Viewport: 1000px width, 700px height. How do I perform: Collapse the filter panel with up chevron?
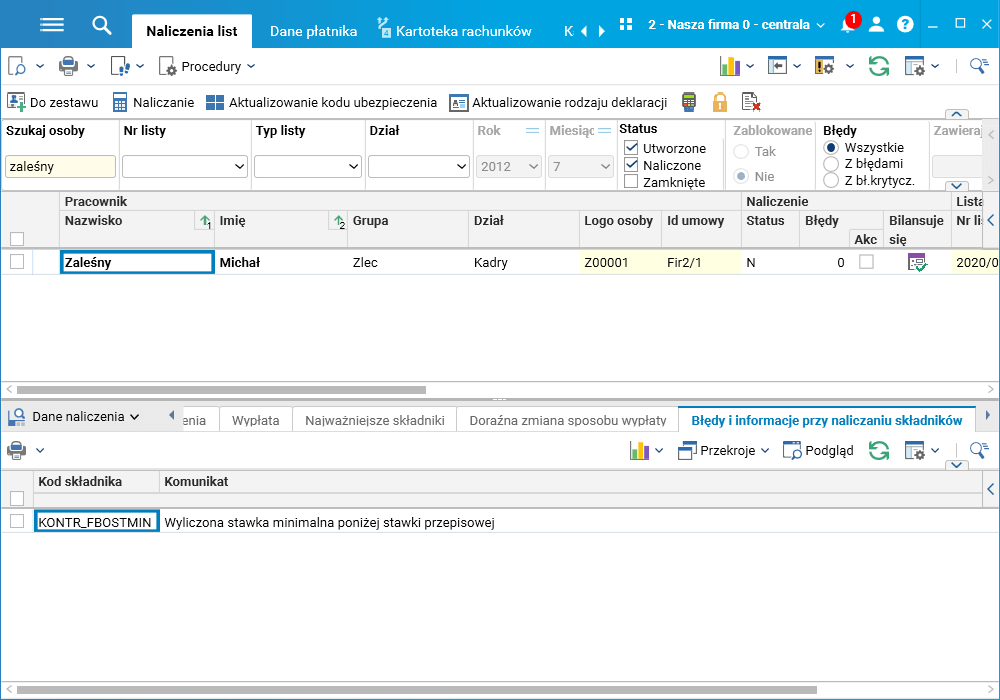click(x=956, y=114)
